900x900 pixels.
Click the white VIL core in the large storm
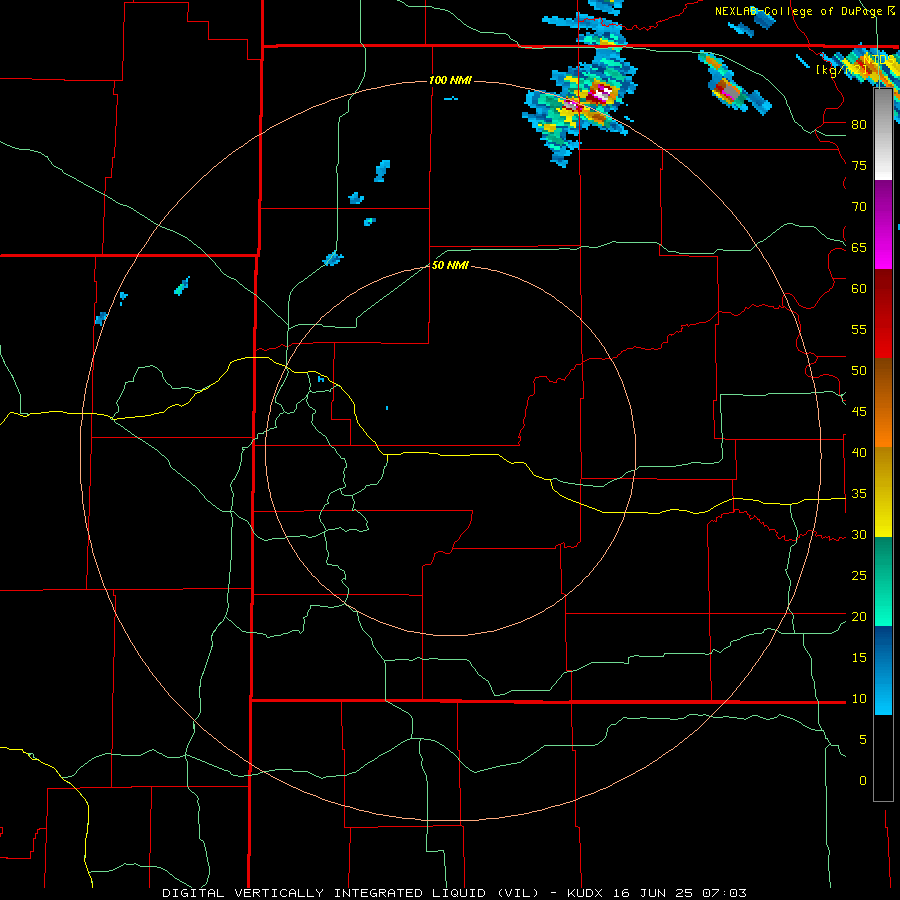(603, 92)
